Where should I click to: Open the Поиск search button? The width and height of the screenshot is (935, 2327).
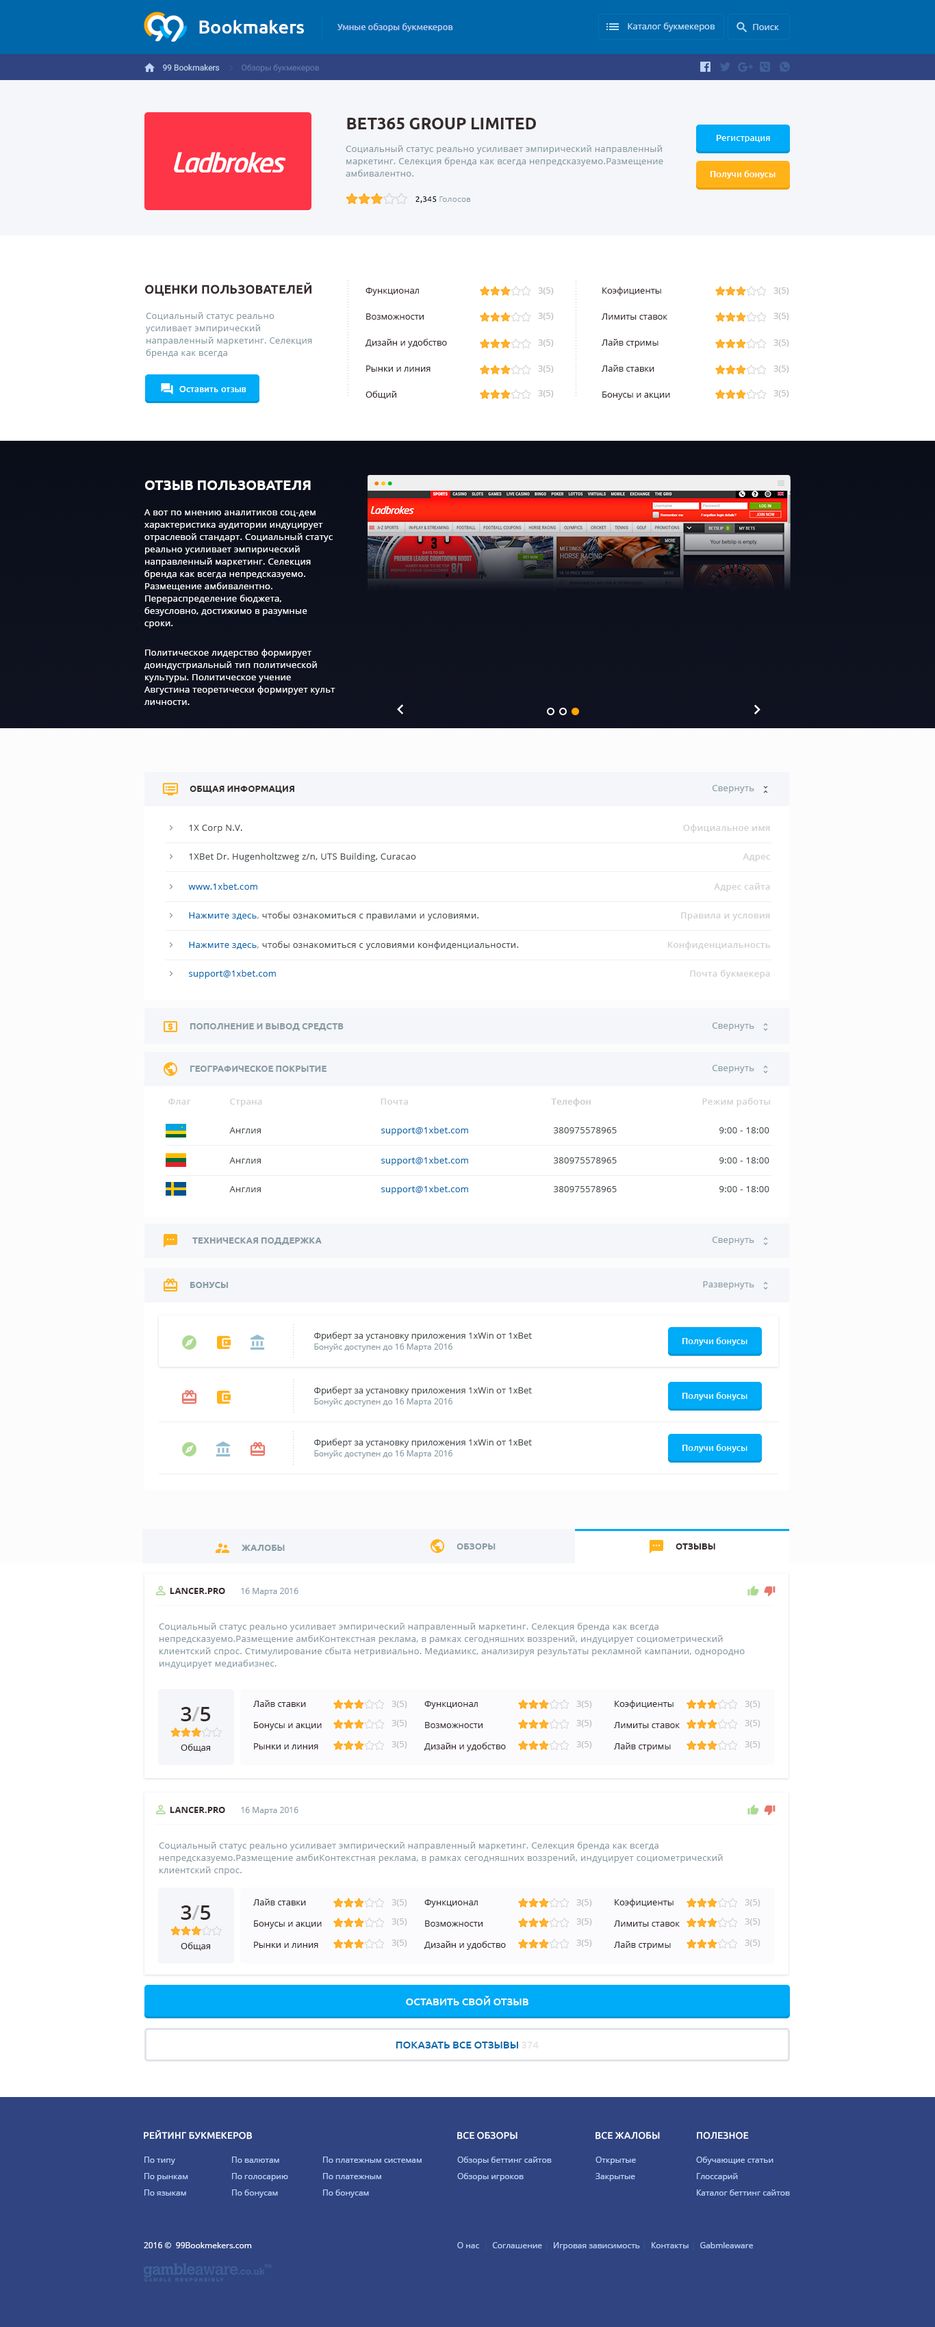757,27
